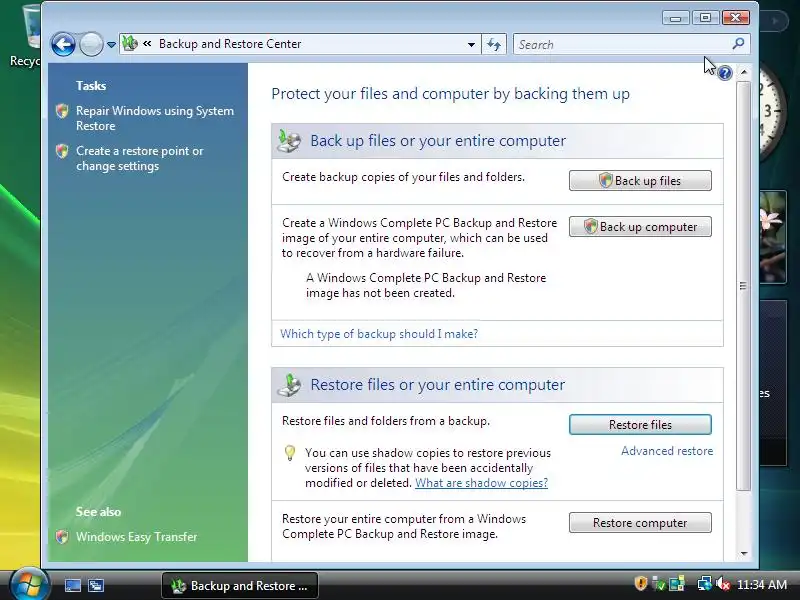Click the Back up computer button
Viewport: 800px width, 600px height.
[x=640, y=227]
